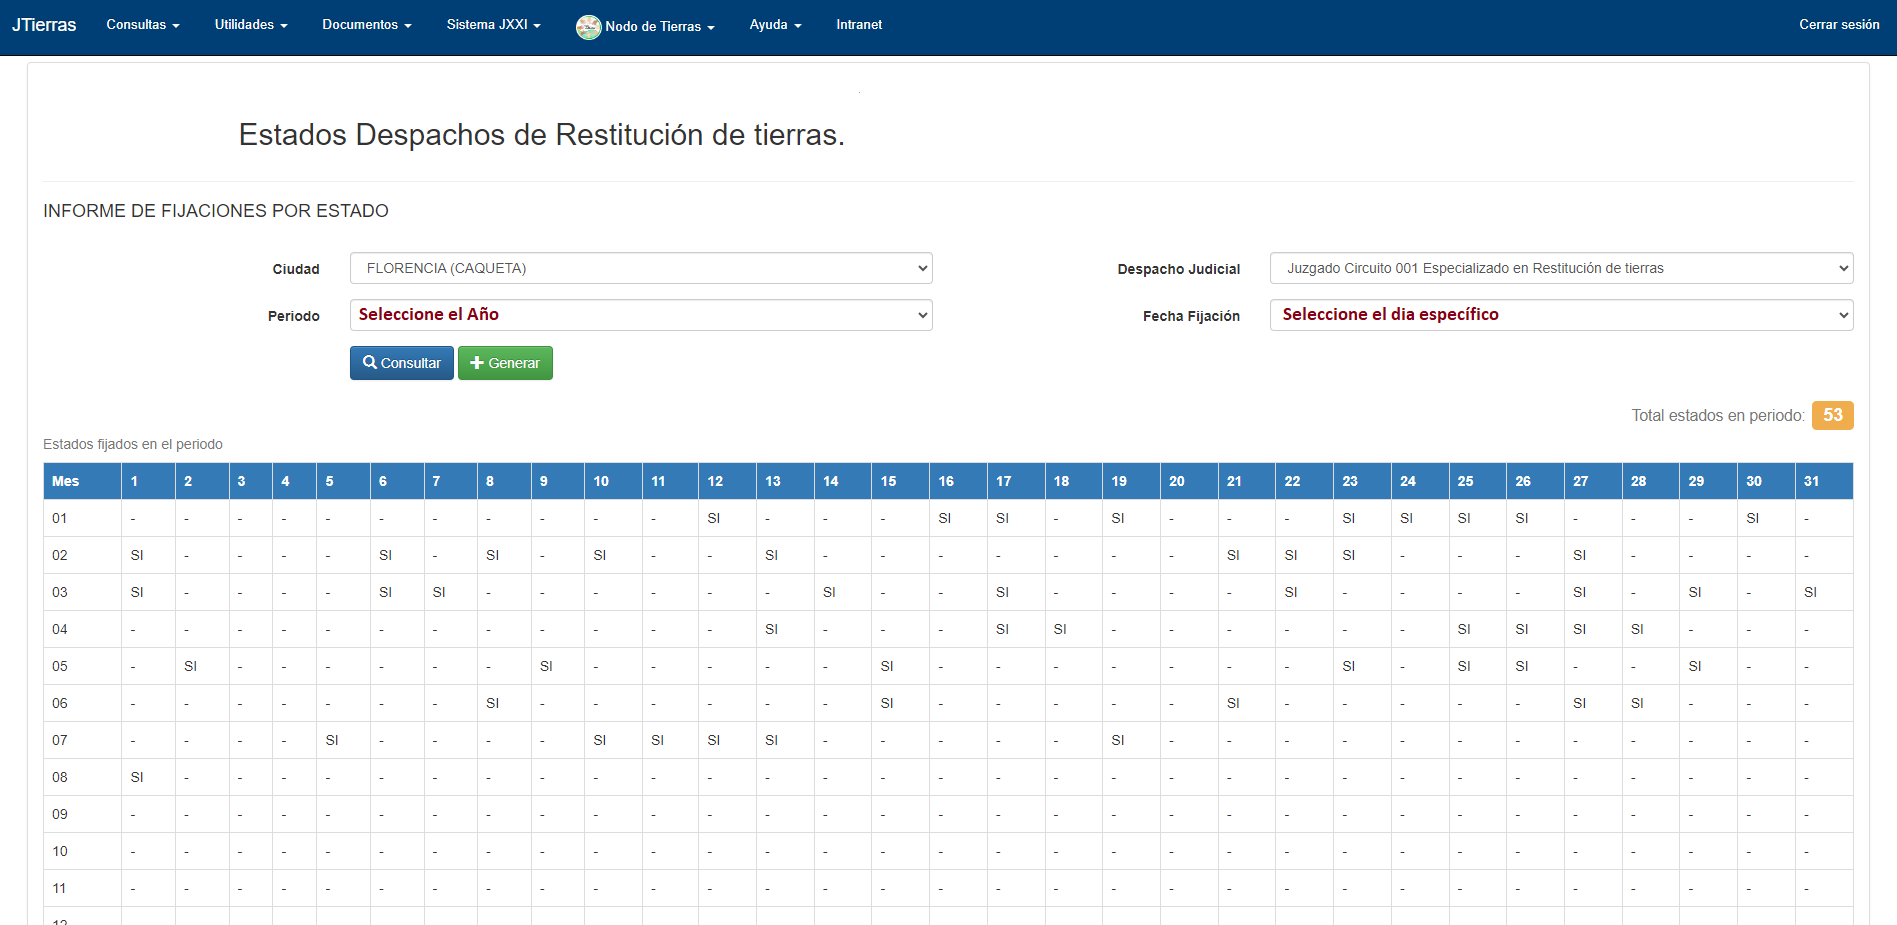
Task: Select the row label for month 05
Action: click(60, 666)
